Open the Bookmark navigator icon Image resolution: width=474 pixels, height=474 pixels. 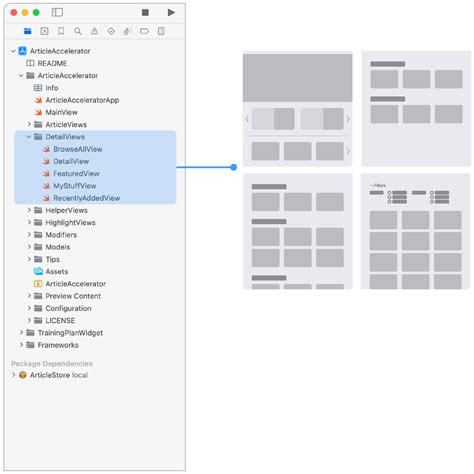pos(61,31)
